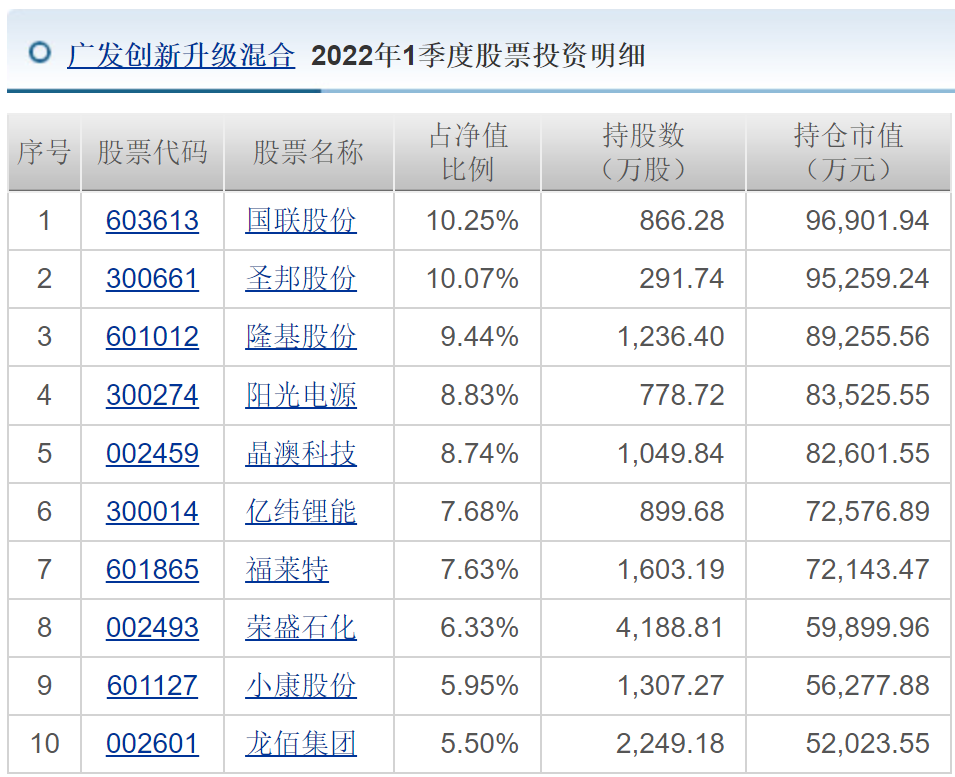Select the 89,255.56 market value cell
Viewport: 955px width, 777px height.
848,337
